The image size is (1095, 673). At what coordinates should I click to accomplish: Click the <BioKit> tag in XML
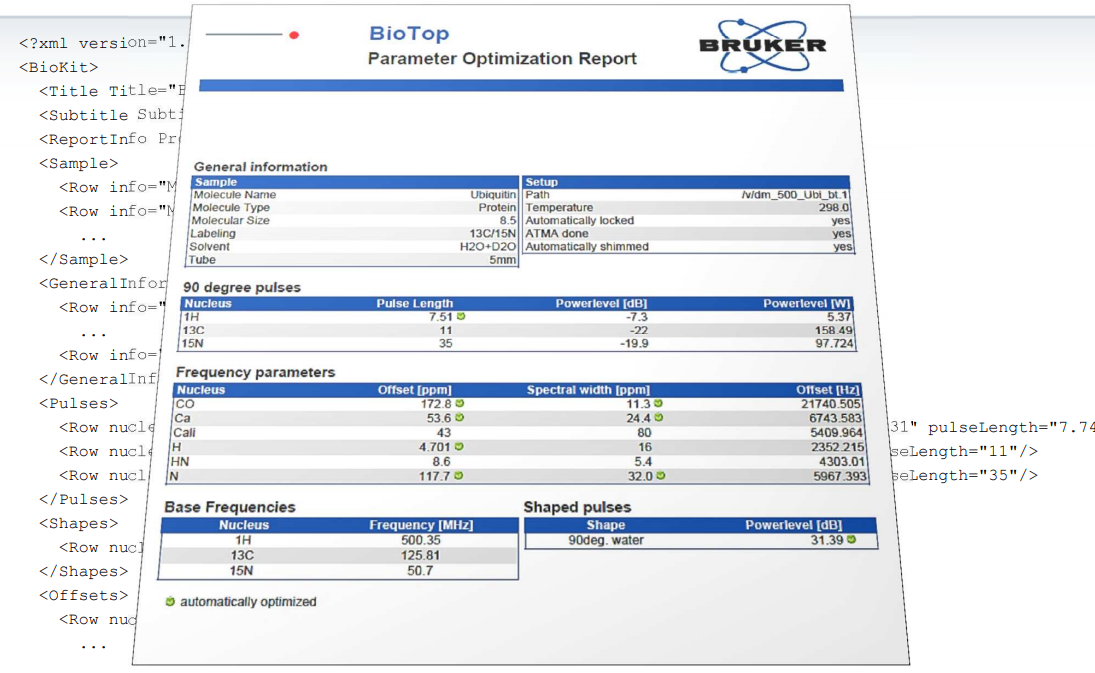pyautogui.click(x=59, y=67)
